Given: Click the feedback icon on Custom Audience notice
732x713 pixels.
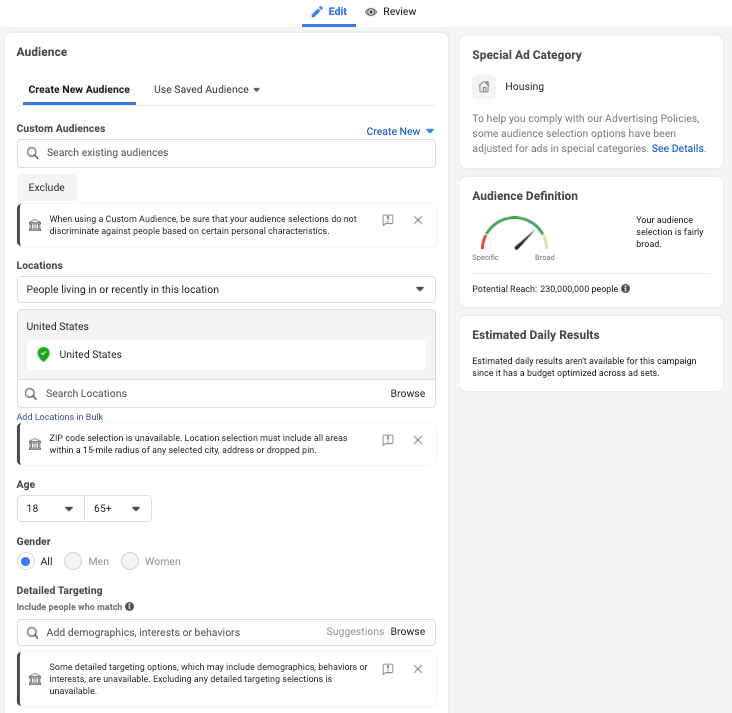Looking at the screenshot, I should click(388, 220).
